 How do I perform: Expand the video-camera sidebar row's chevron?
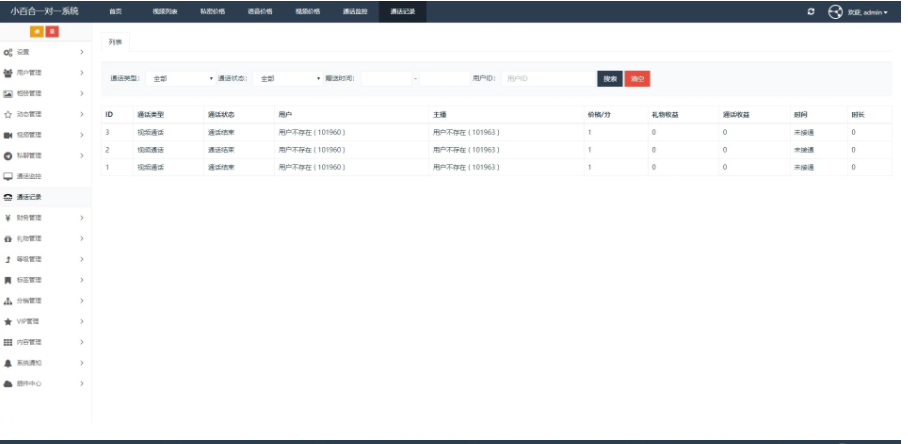click(x=82, y=135)
